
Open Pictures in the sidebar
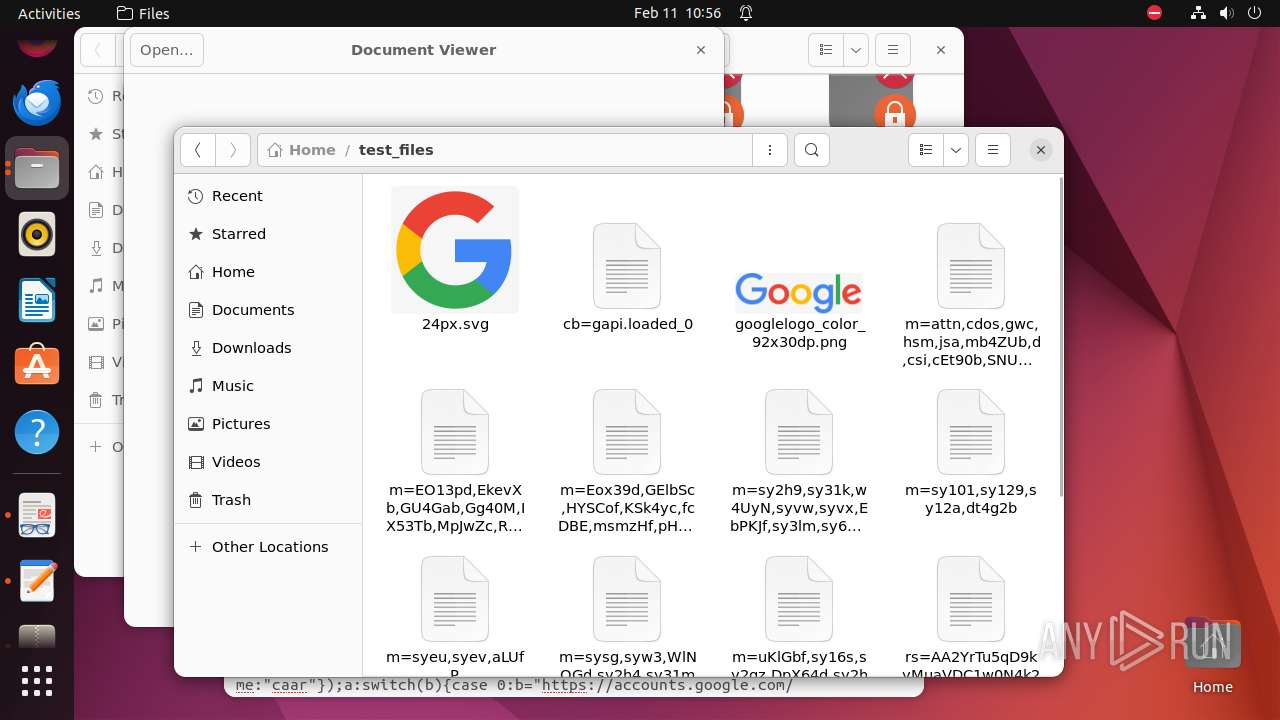[268, 424]
